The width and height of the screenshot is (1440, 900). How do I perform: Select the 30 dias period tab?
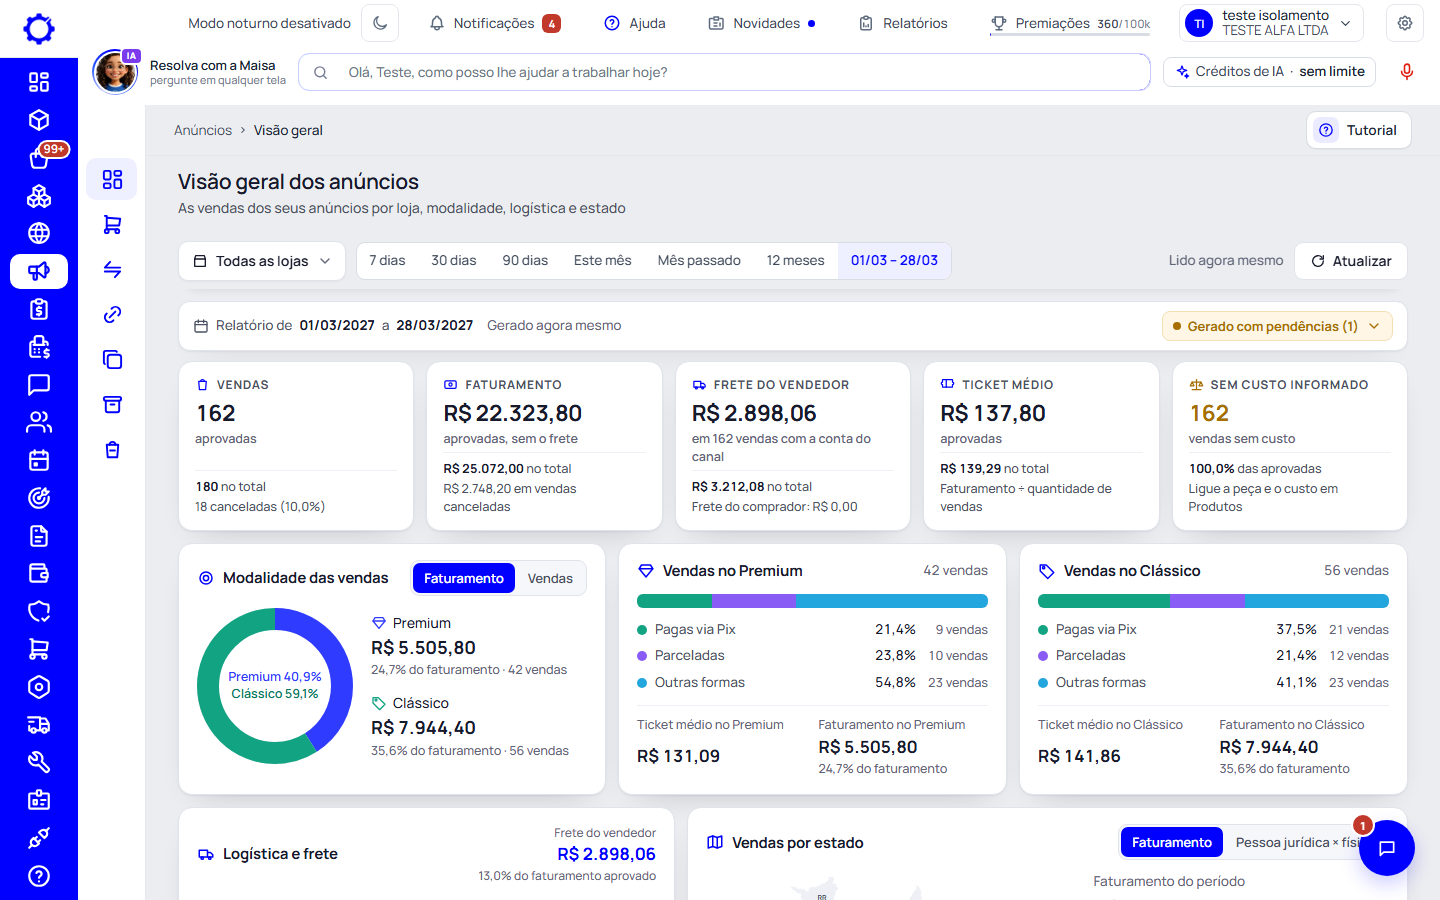click(454, 261)
